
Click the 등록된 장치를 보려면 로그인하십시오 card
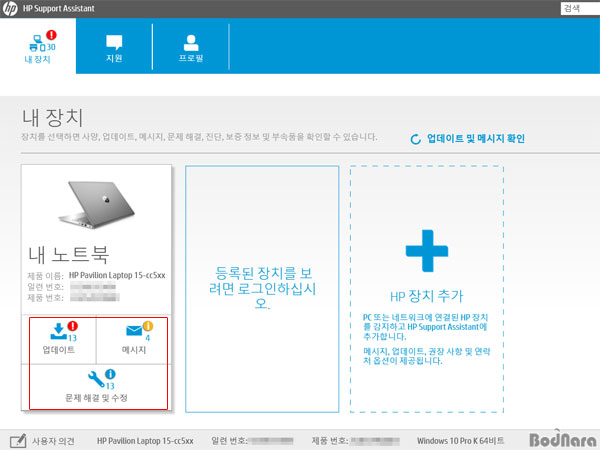(262, 289)
